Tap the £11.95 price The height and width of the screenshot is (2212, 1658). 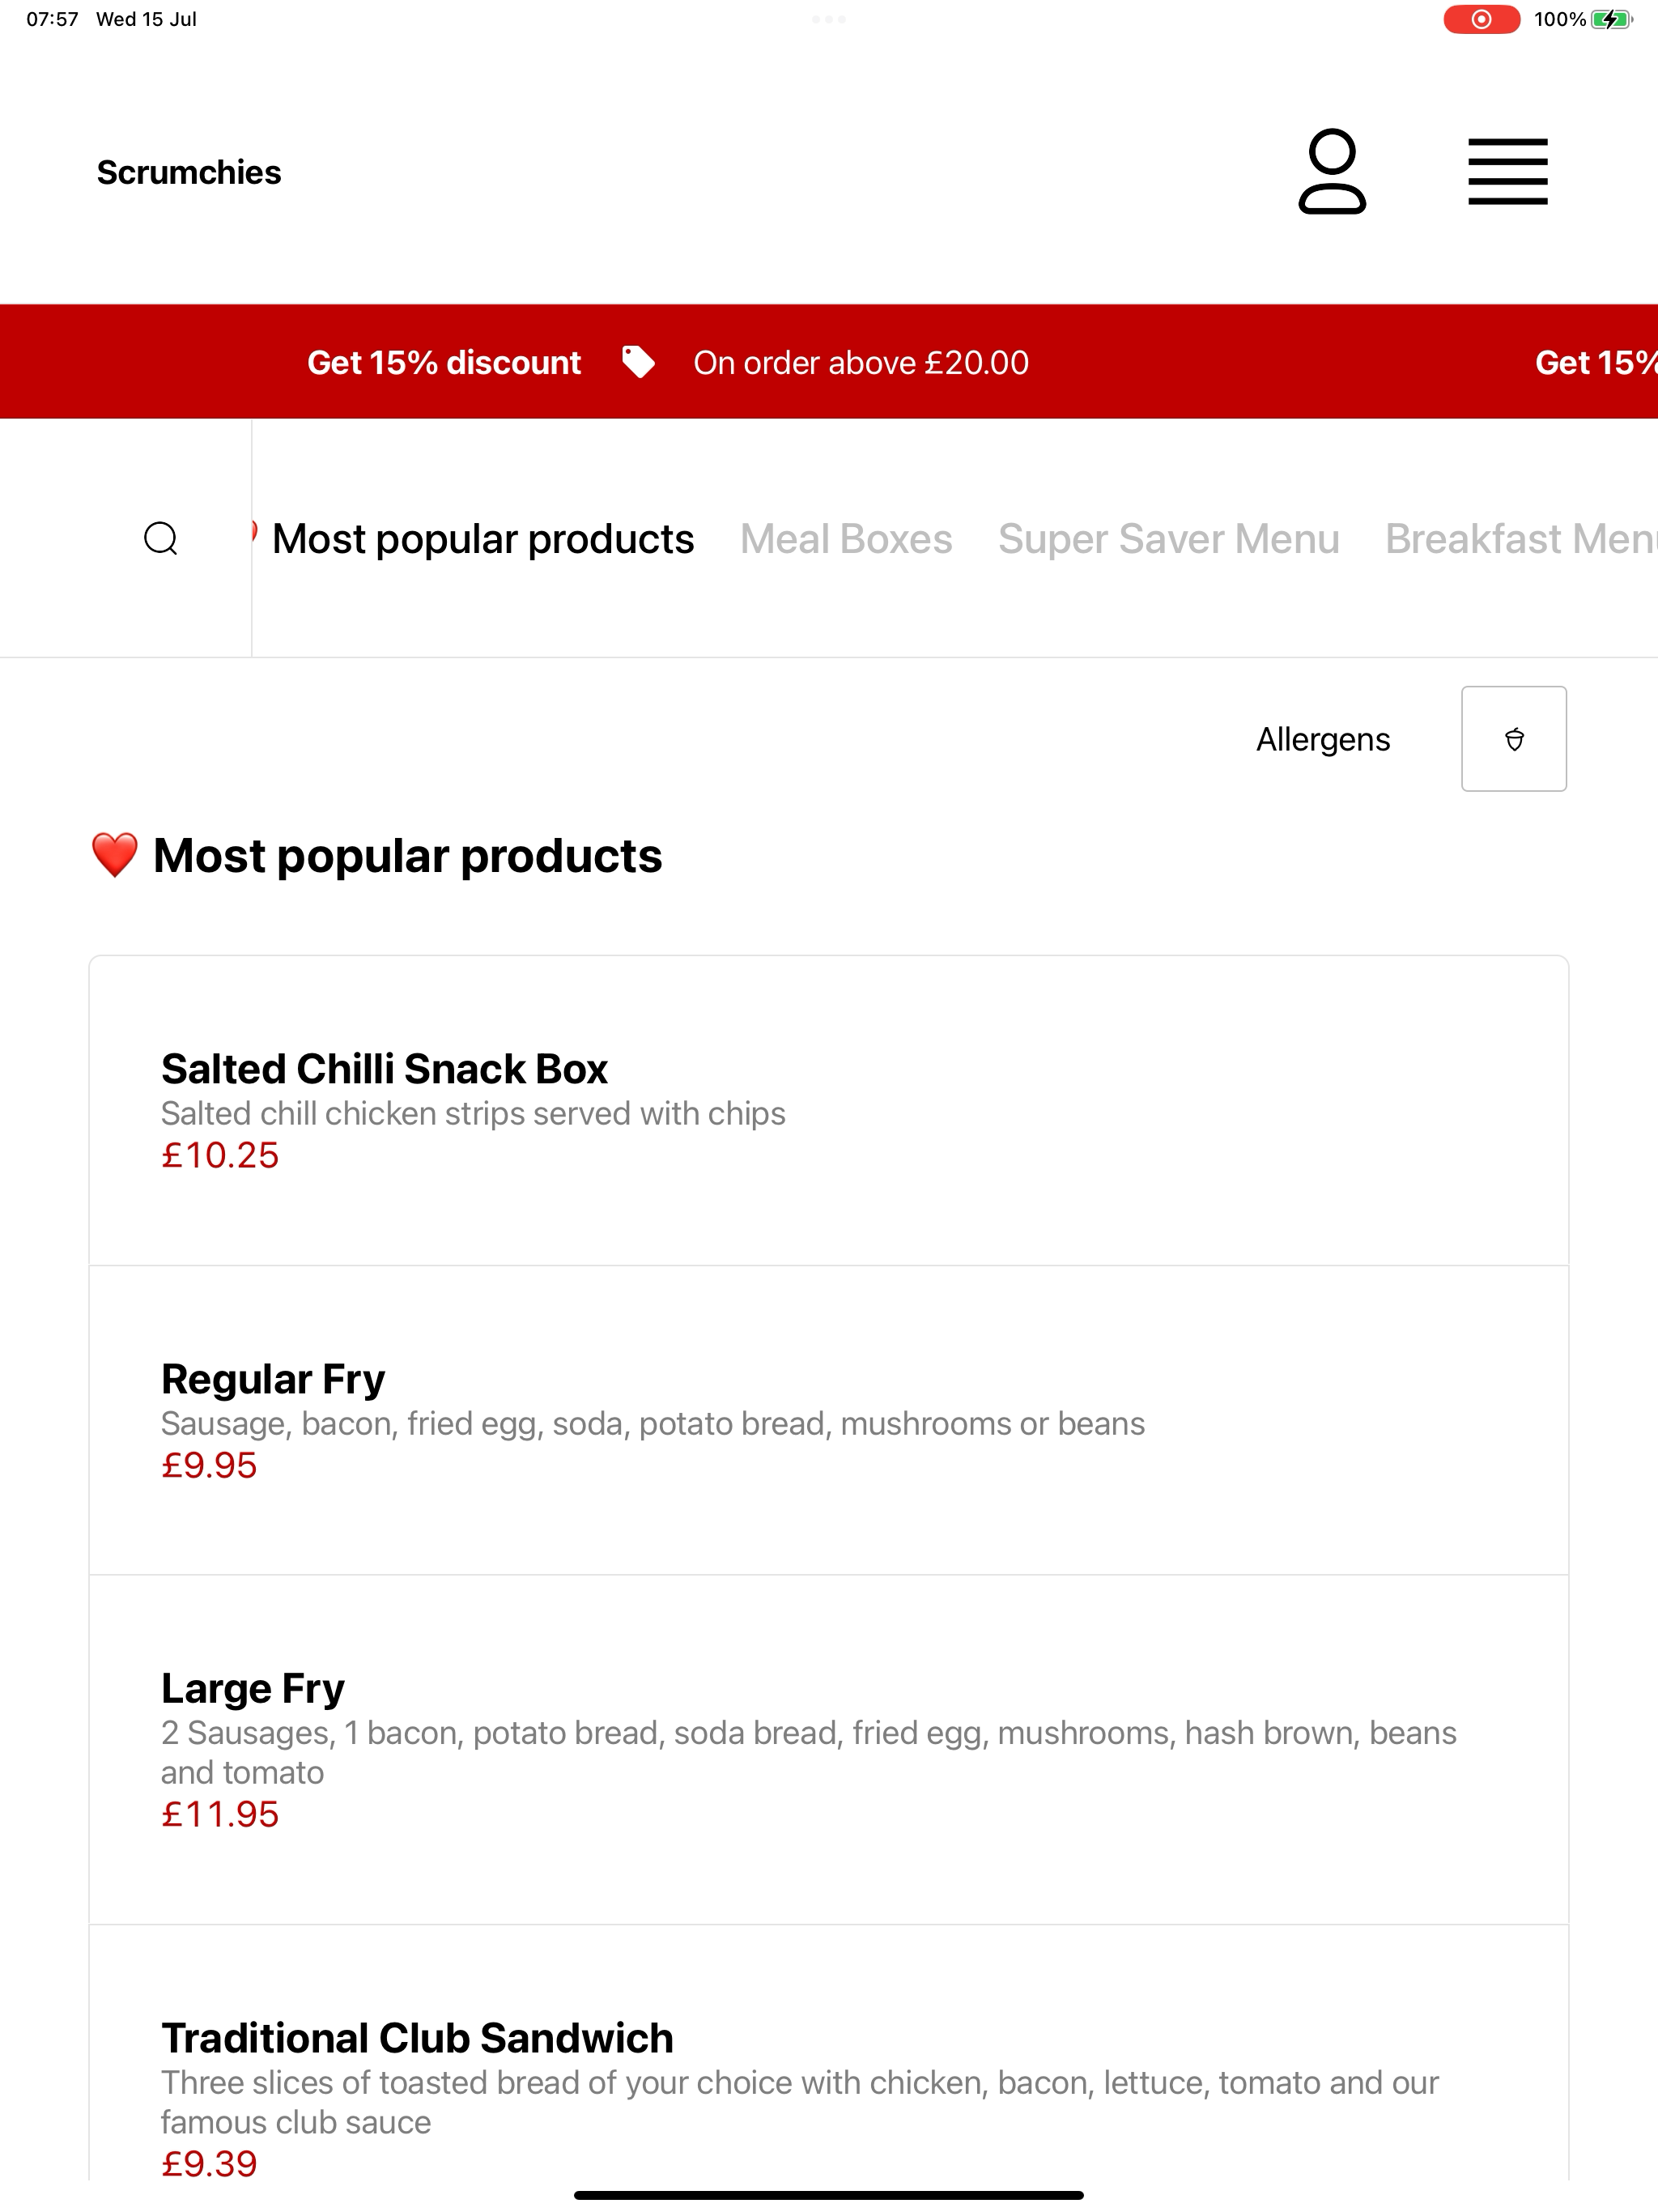(220, 1814)
